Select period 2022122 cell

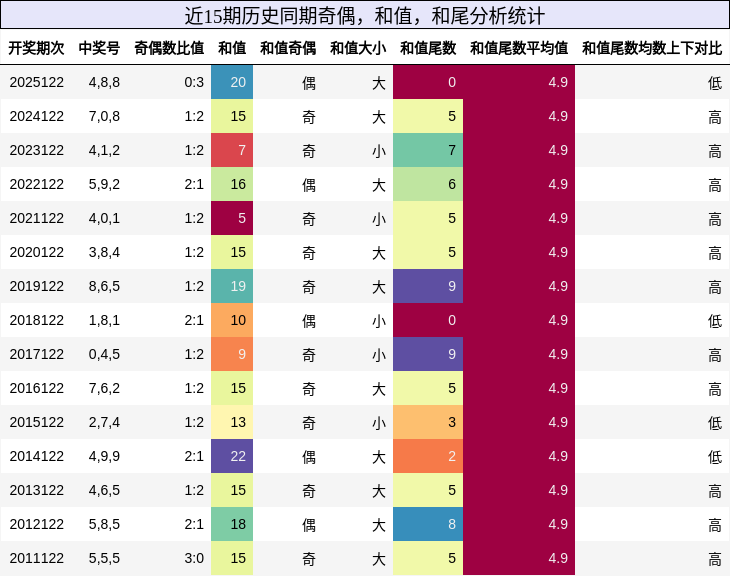click(x=36, y=184)
